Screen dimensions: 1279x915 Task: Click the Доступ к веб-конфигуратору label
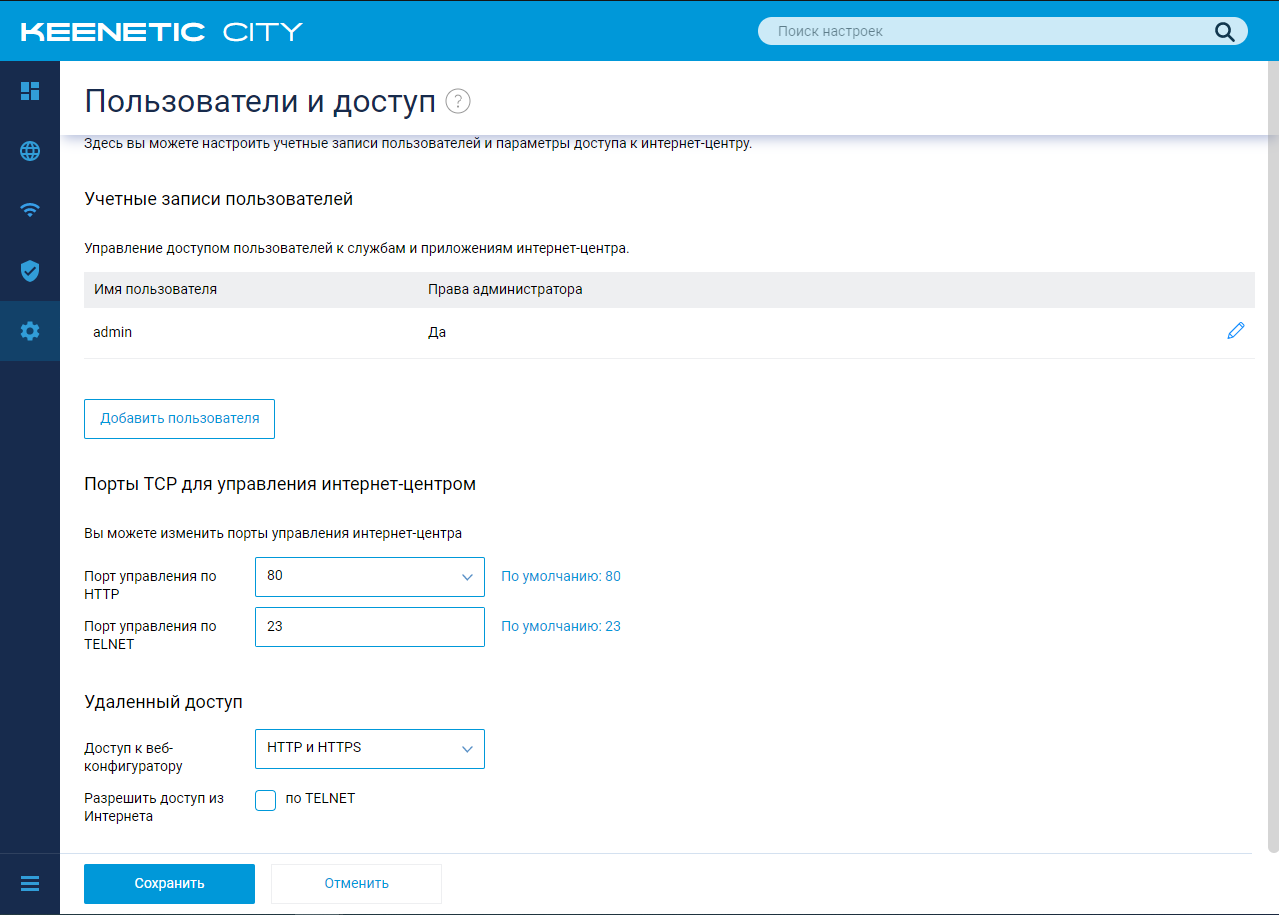134,757
